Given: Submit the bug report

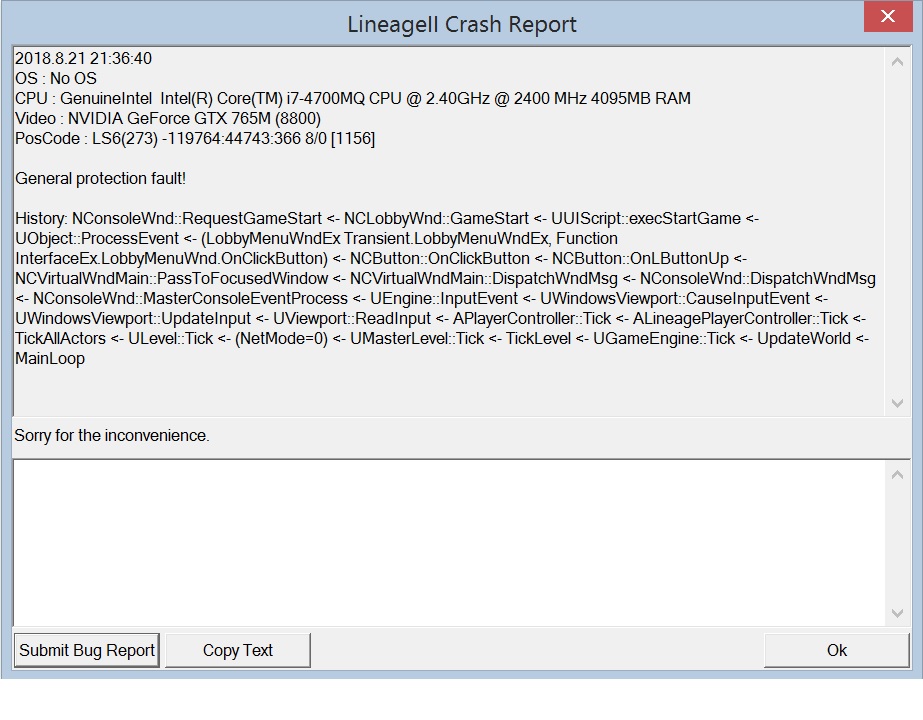Looking at the screenshot, I should click(87, 650).
